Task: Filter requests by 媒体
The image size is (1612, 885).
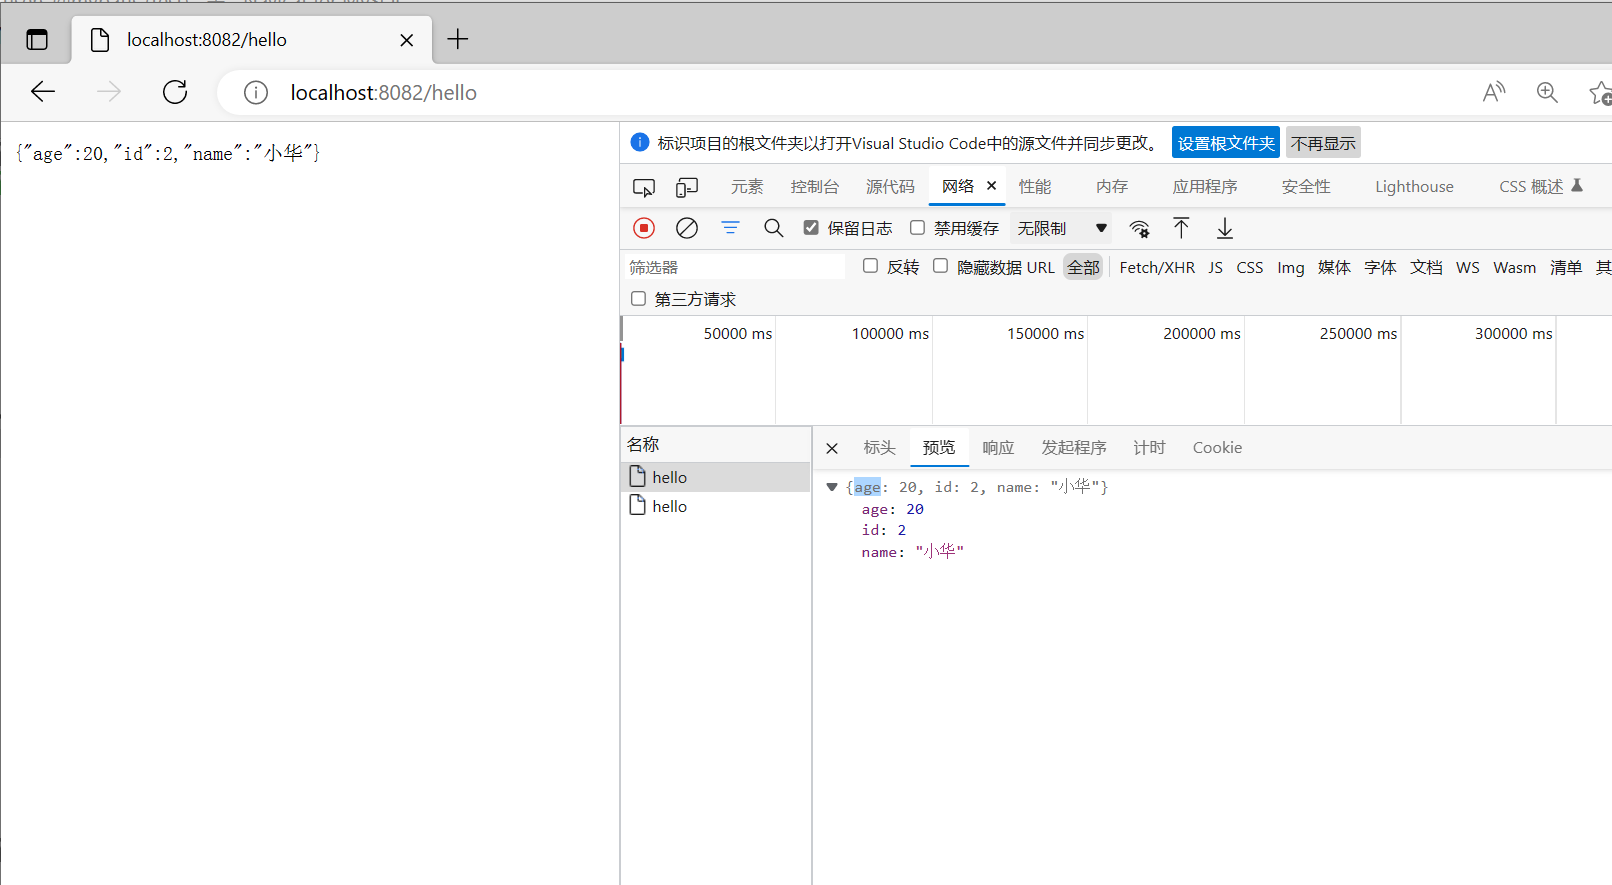Action: 1334,267
